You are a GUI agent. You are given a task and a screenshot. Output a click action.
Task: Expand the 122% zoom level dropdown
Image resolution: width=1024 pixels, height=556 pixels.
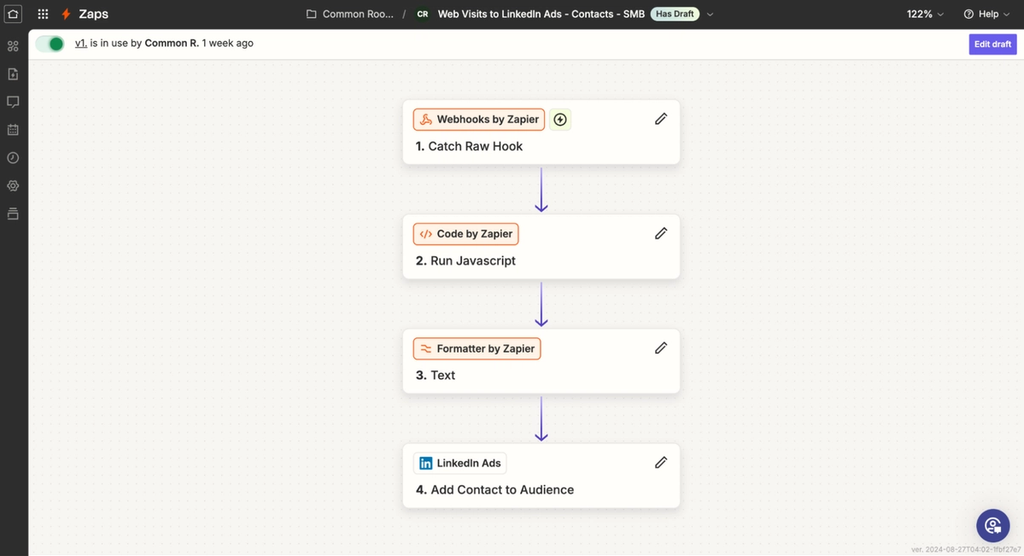pos(925,14)
